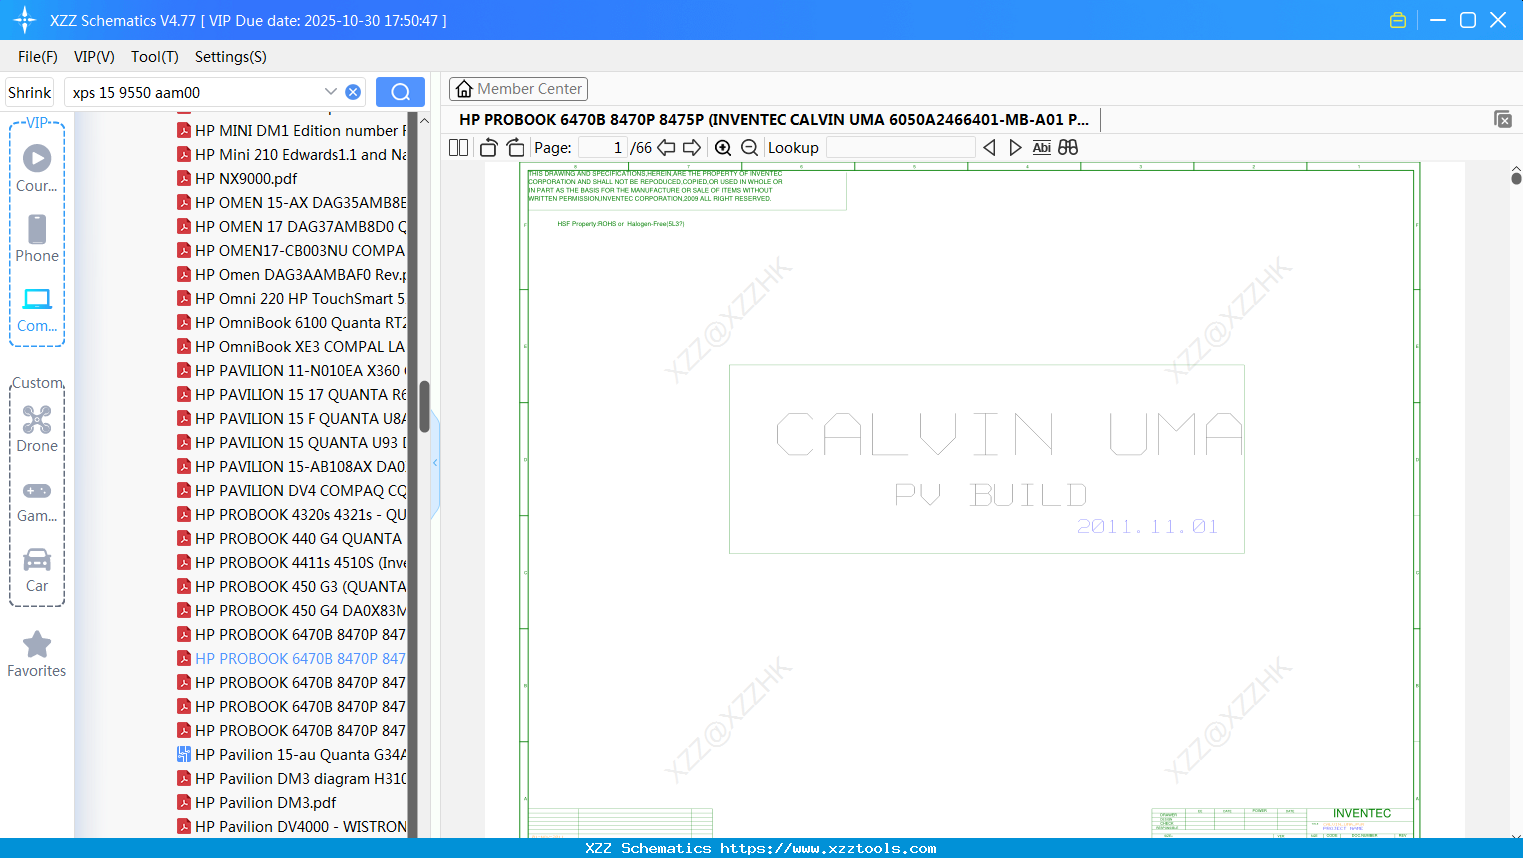Click the Lookup text field
This screenshot has height=858, width=1523.
click(901, 147)
